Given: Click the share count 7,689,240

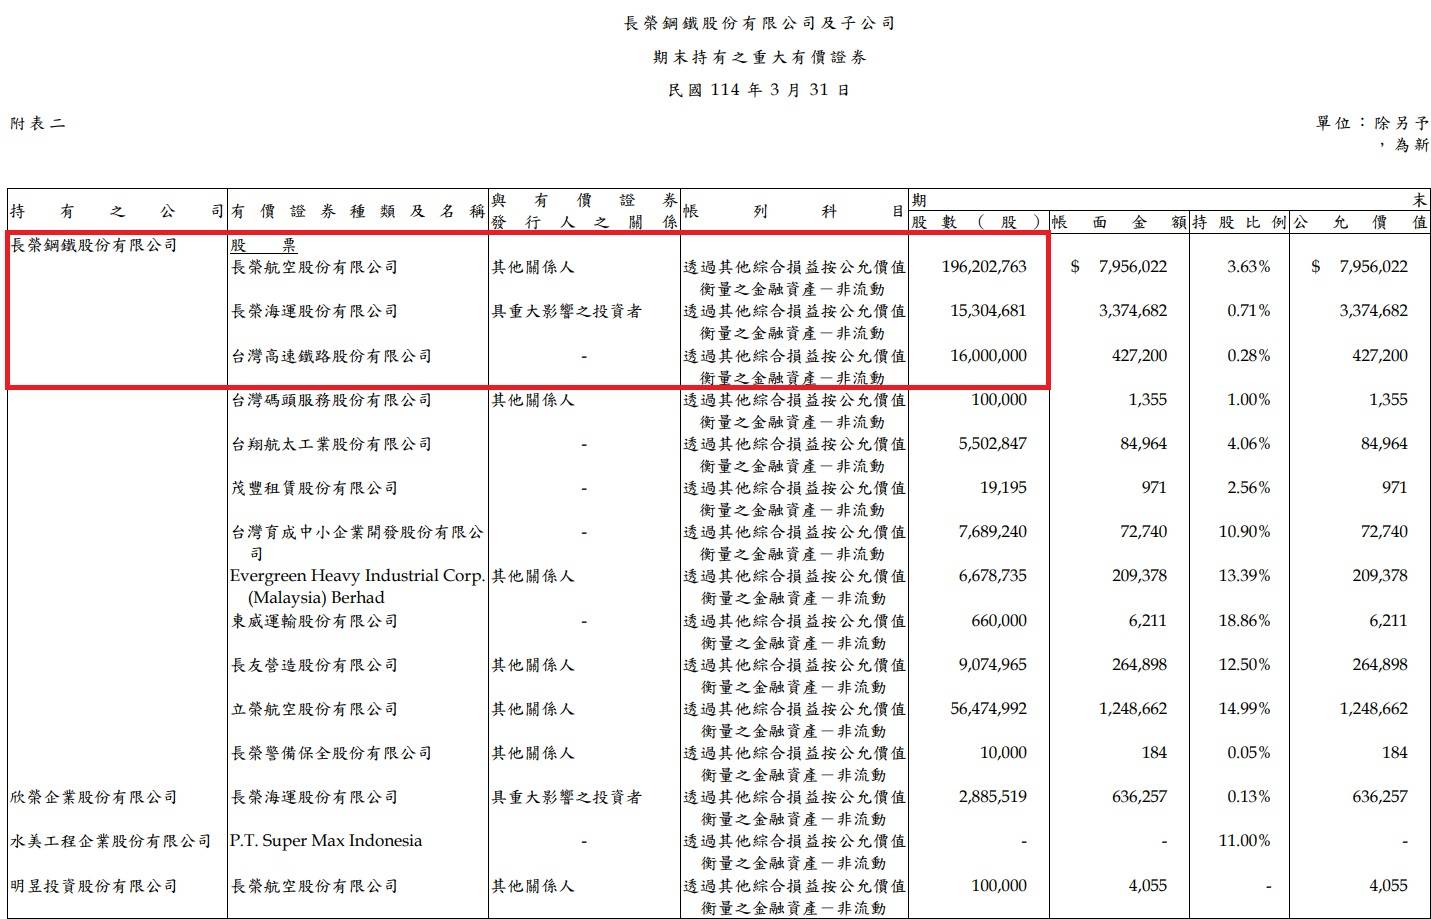Looking at the screenshot, I should 992,532.
